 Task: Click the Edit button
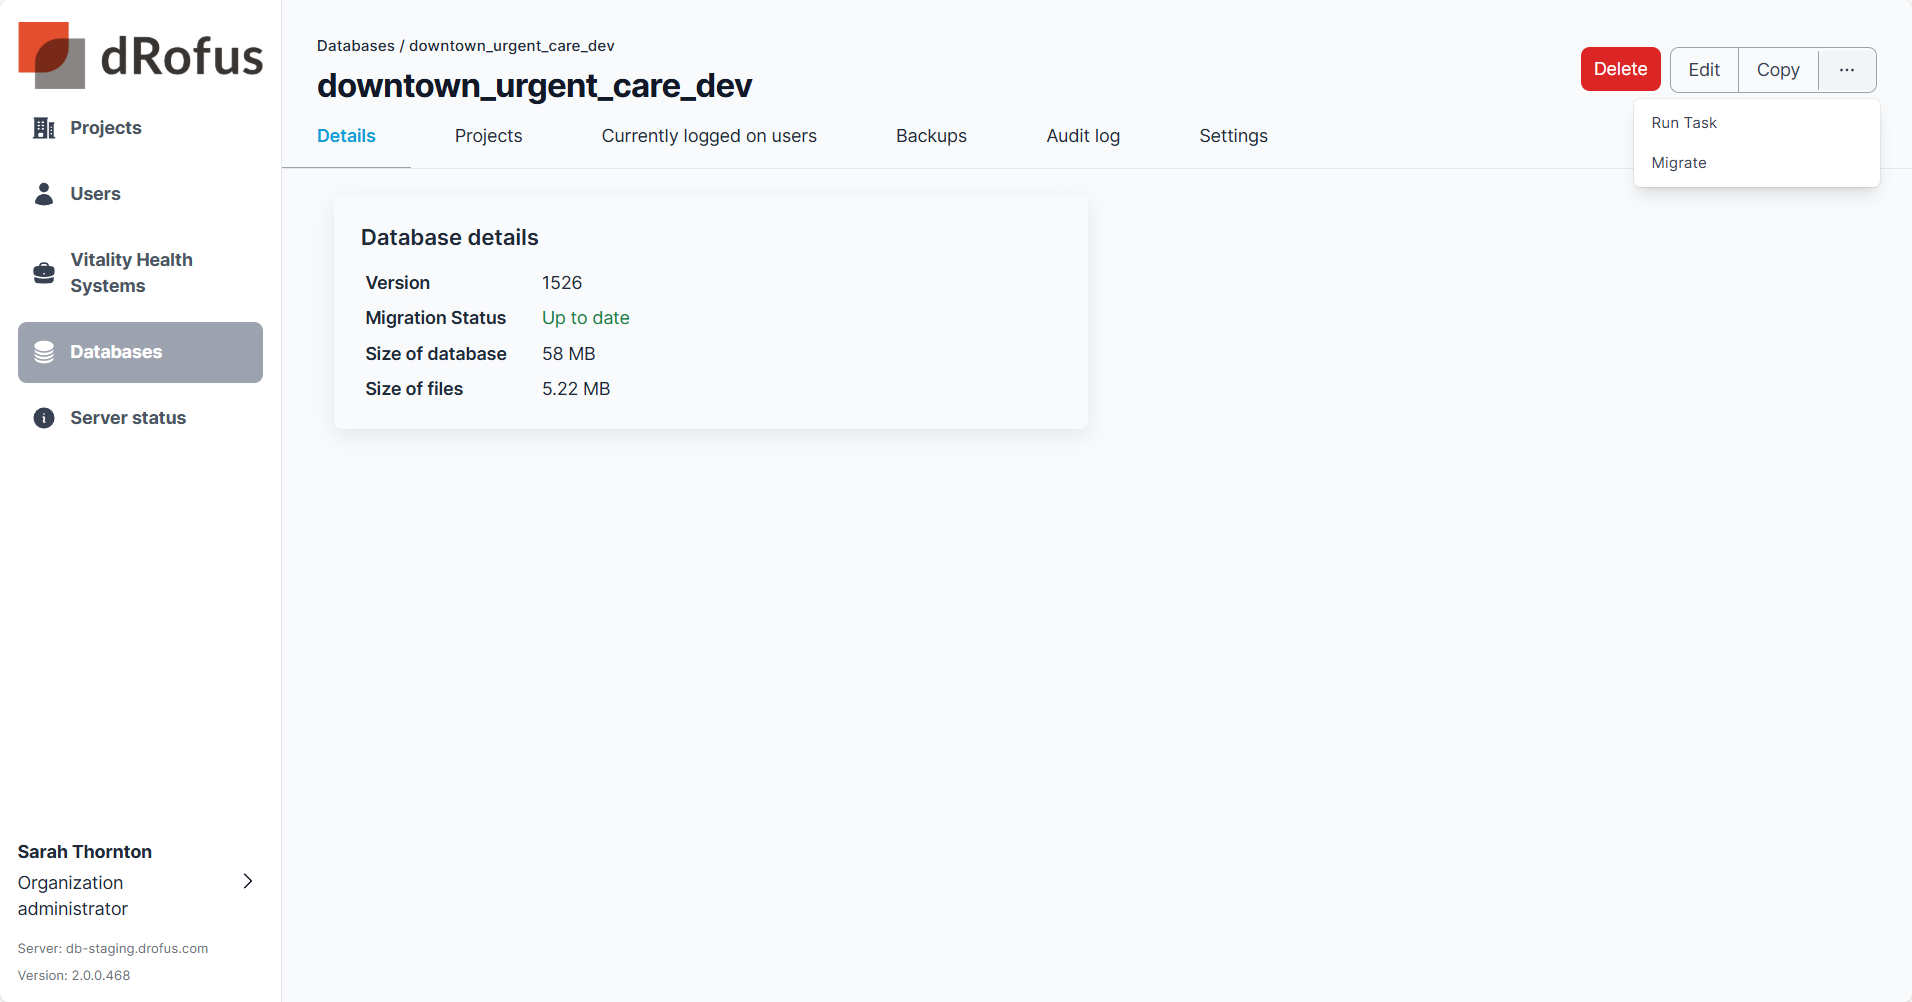[x=1704, y=70]
